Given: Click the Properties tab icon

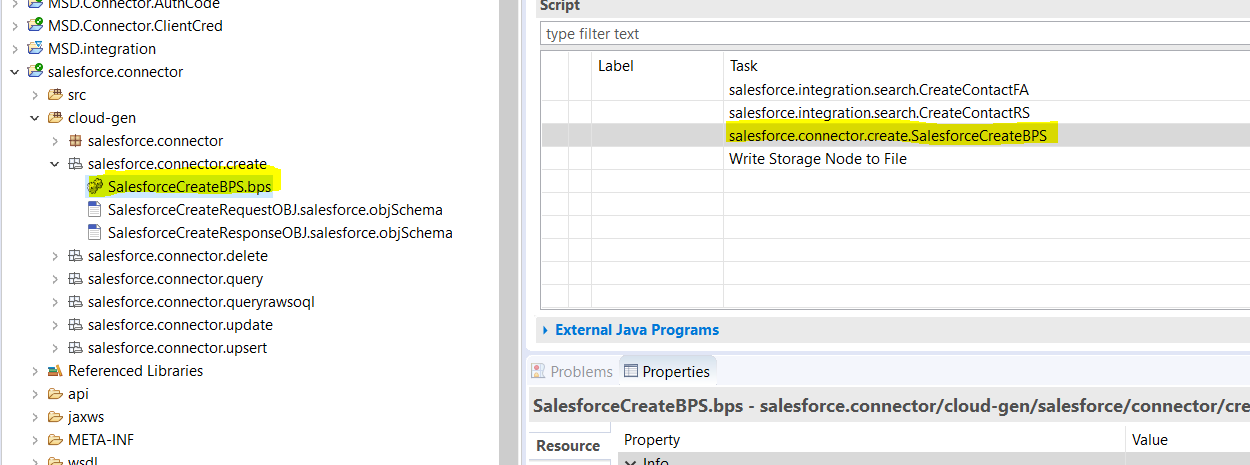Looking at the screenshot, I should coord(630,371).
